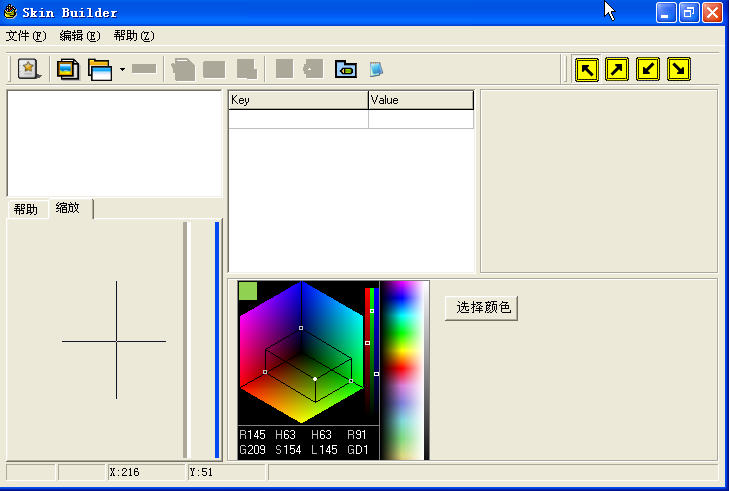Click the yellow down-left arrow button
Viewport: 729px width, 491px height.
pos(648,70)
